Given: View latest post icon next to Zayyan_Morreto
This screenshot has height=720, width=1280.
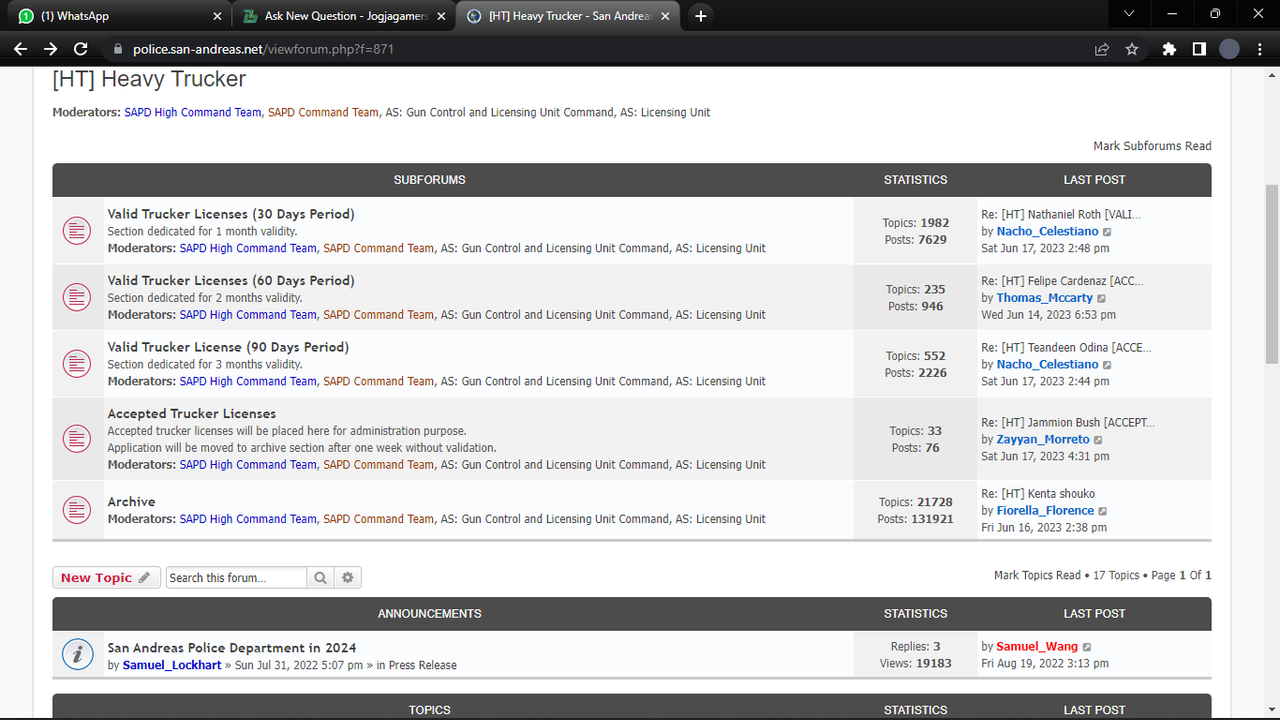Looking at the screenshot, I should tap(1098, 440).
